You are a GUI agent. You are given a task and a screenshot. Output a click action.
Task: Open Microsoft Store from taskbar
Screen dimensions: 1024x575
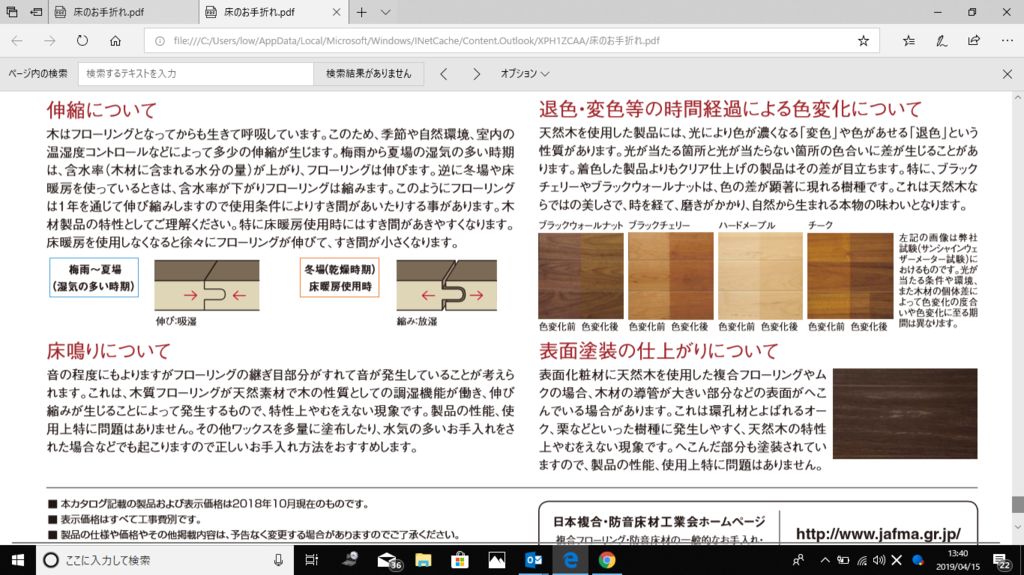460,560
